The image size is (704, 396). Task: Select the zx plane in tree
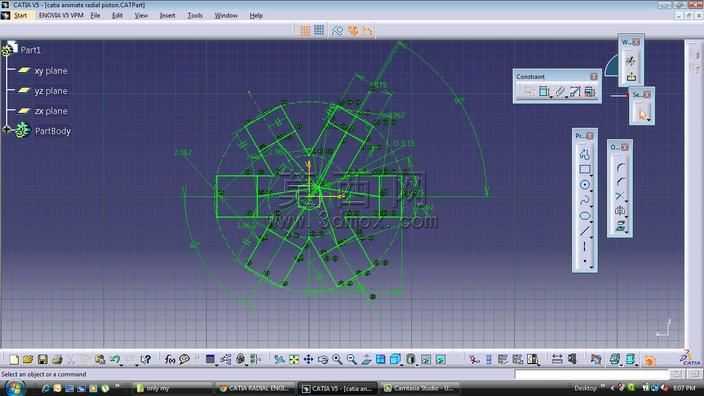point(51,111)
